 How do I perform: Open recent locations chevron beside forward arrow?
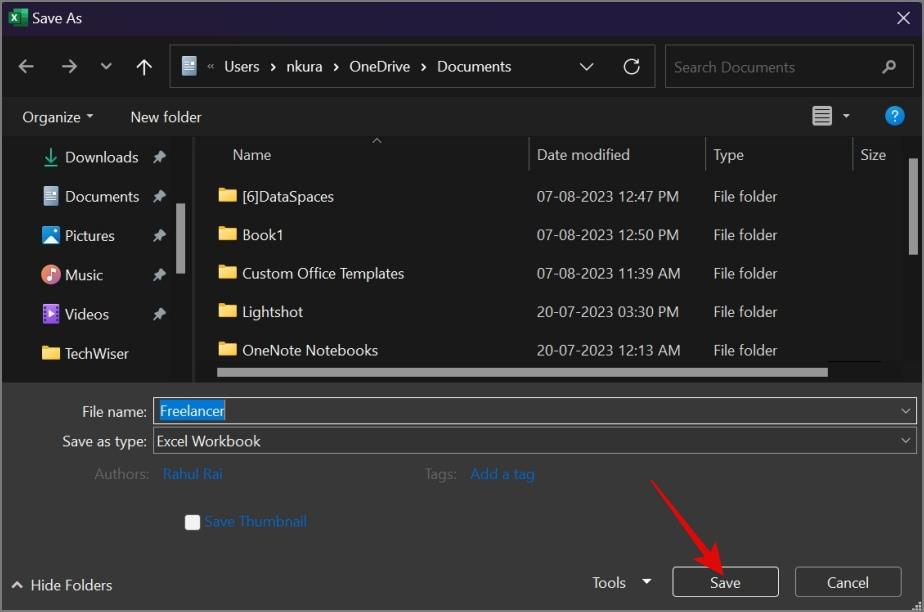[x=106, y=66]
